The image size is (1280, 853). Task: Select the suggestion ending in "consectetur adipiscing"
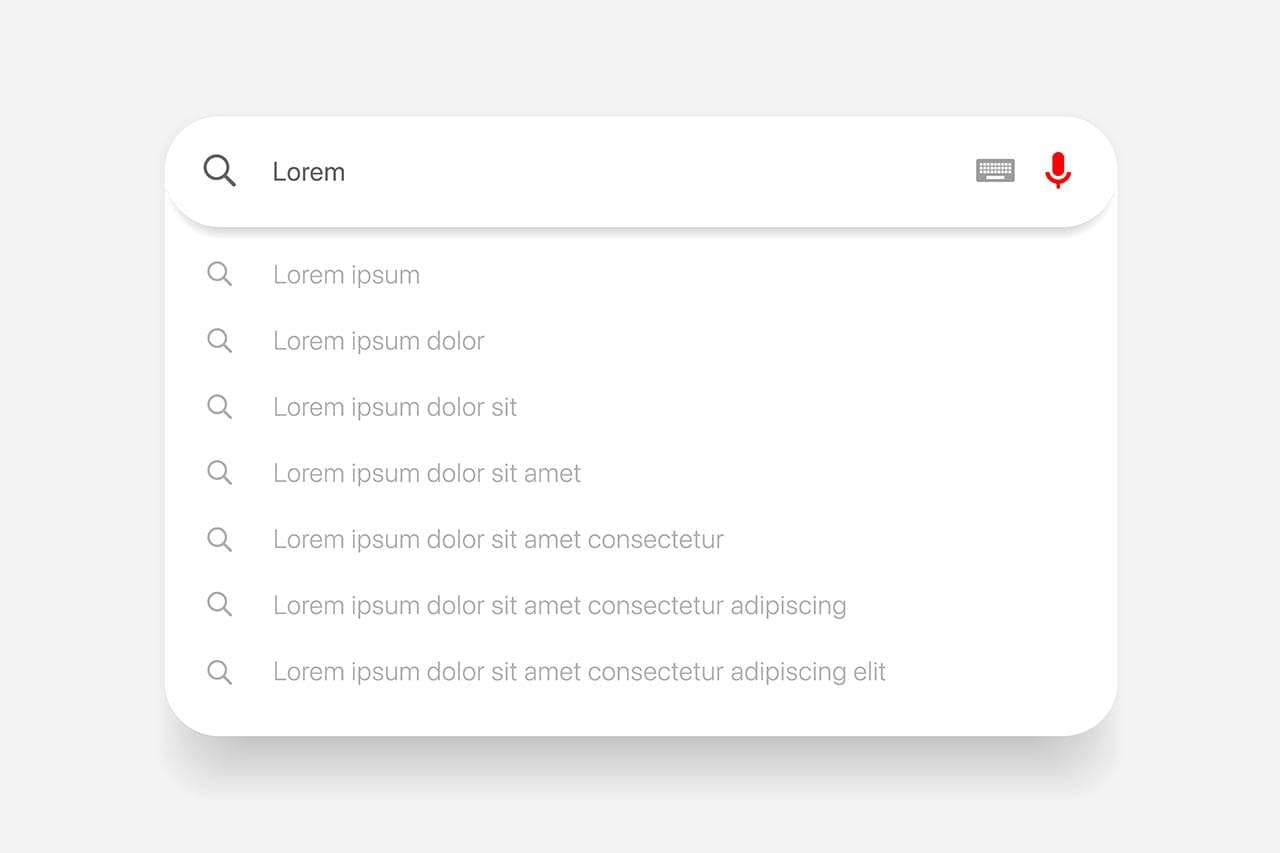(x=560, y=605)
